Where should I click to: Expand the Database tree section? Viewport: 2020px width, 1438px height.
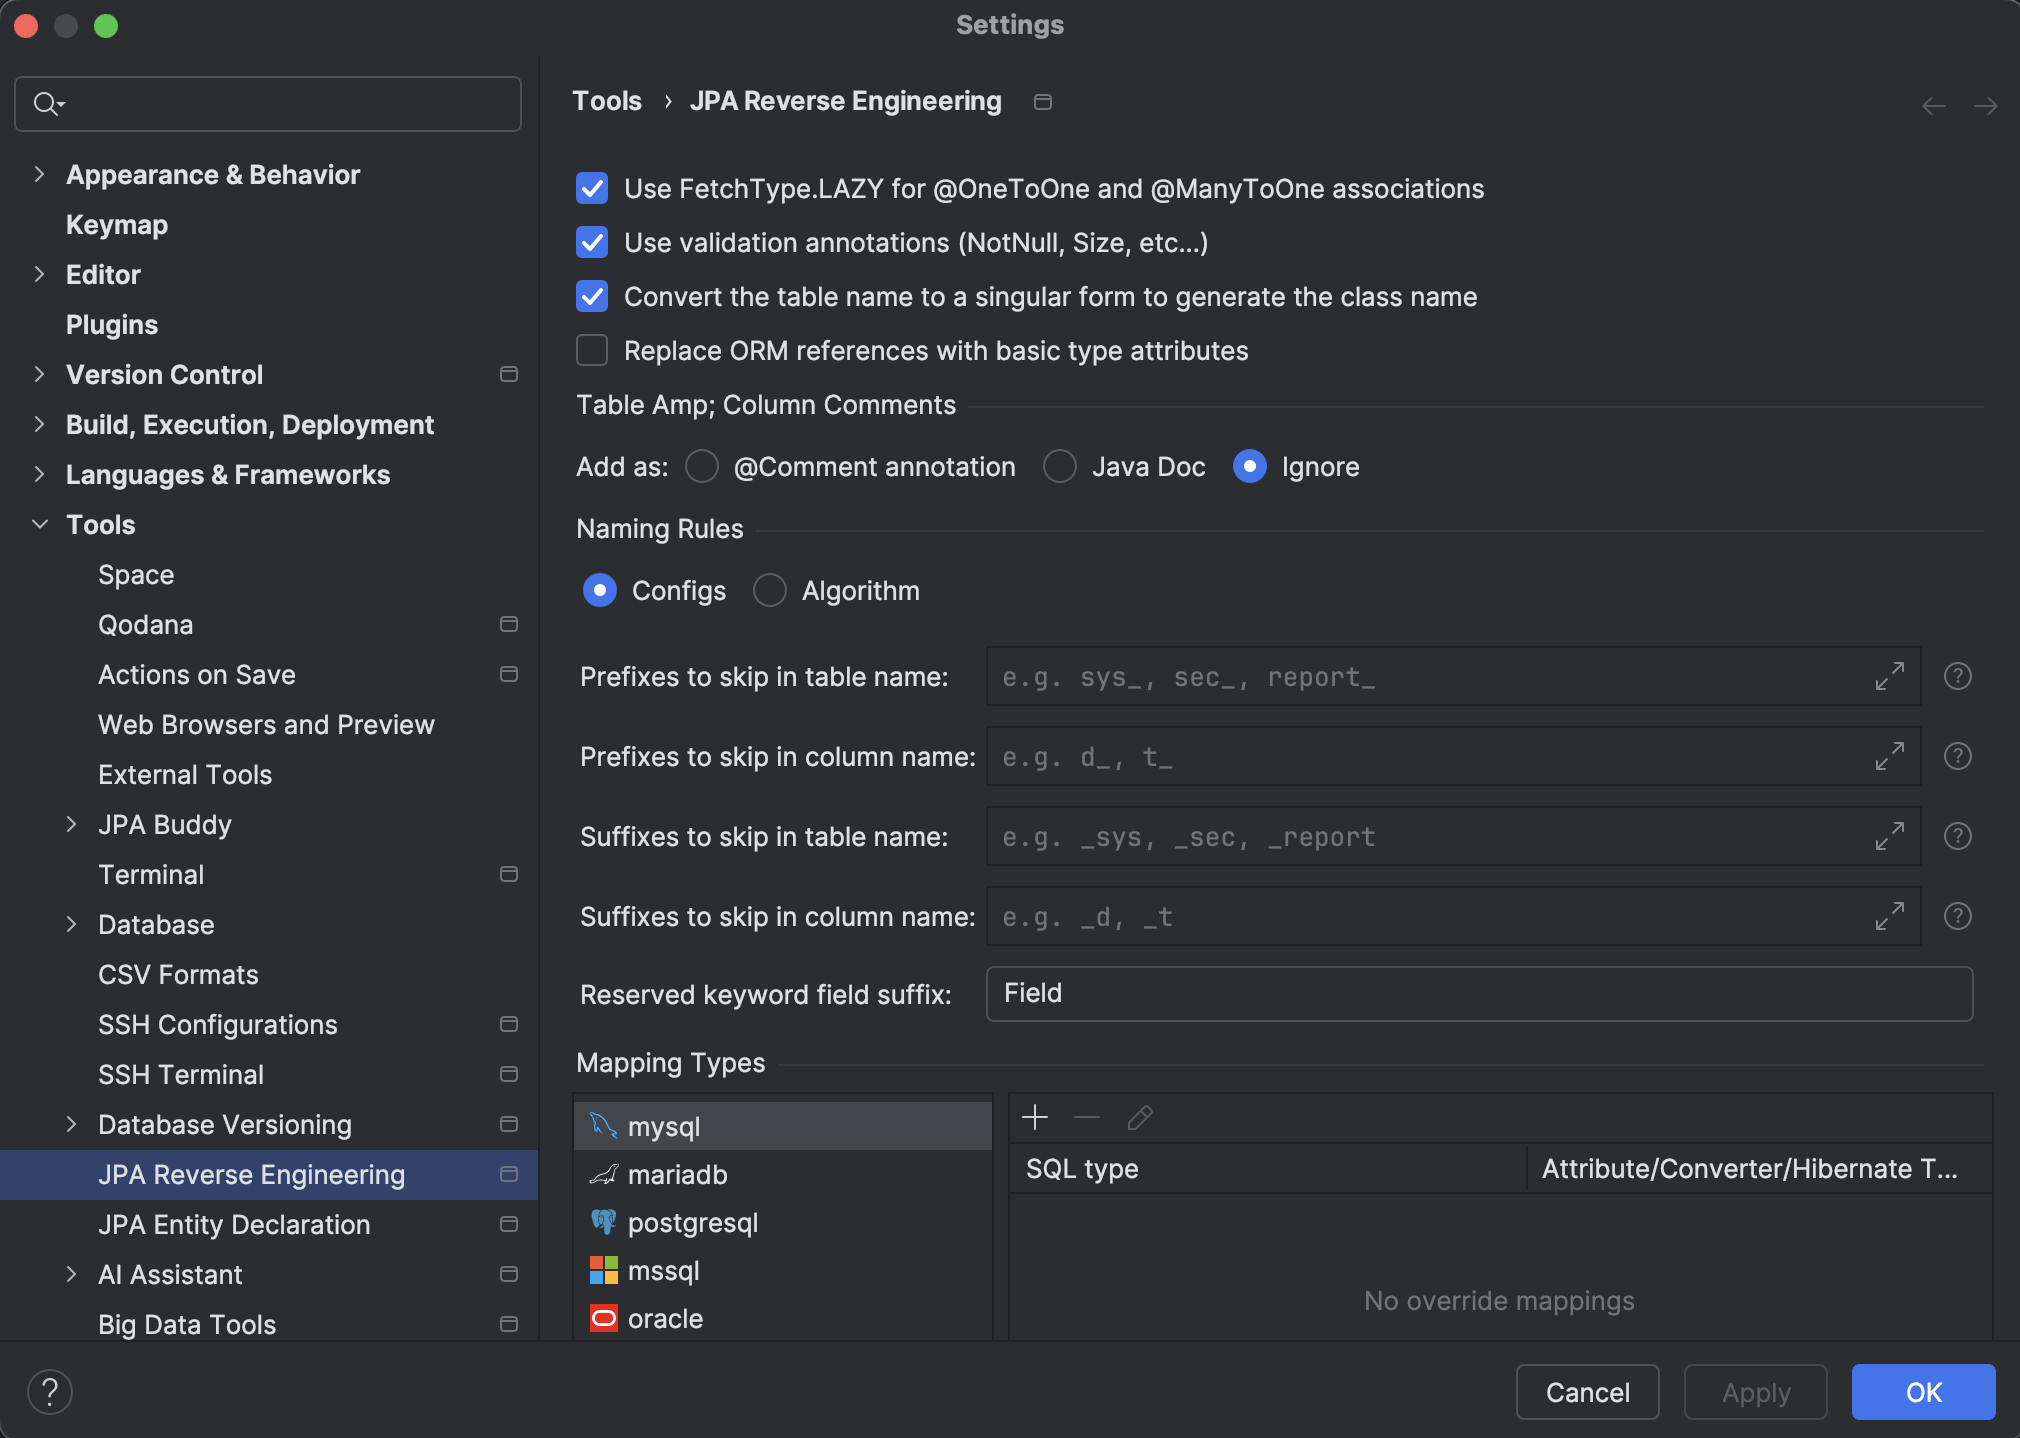tap(72, 924)
